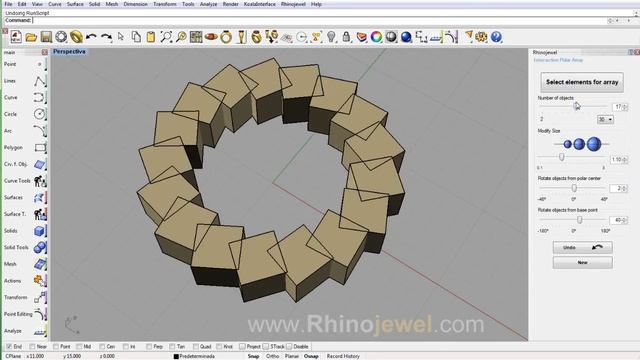Save the file with the floppy disk icon
Viewport: 640px width, 360px height.
[x=46, y=37]
